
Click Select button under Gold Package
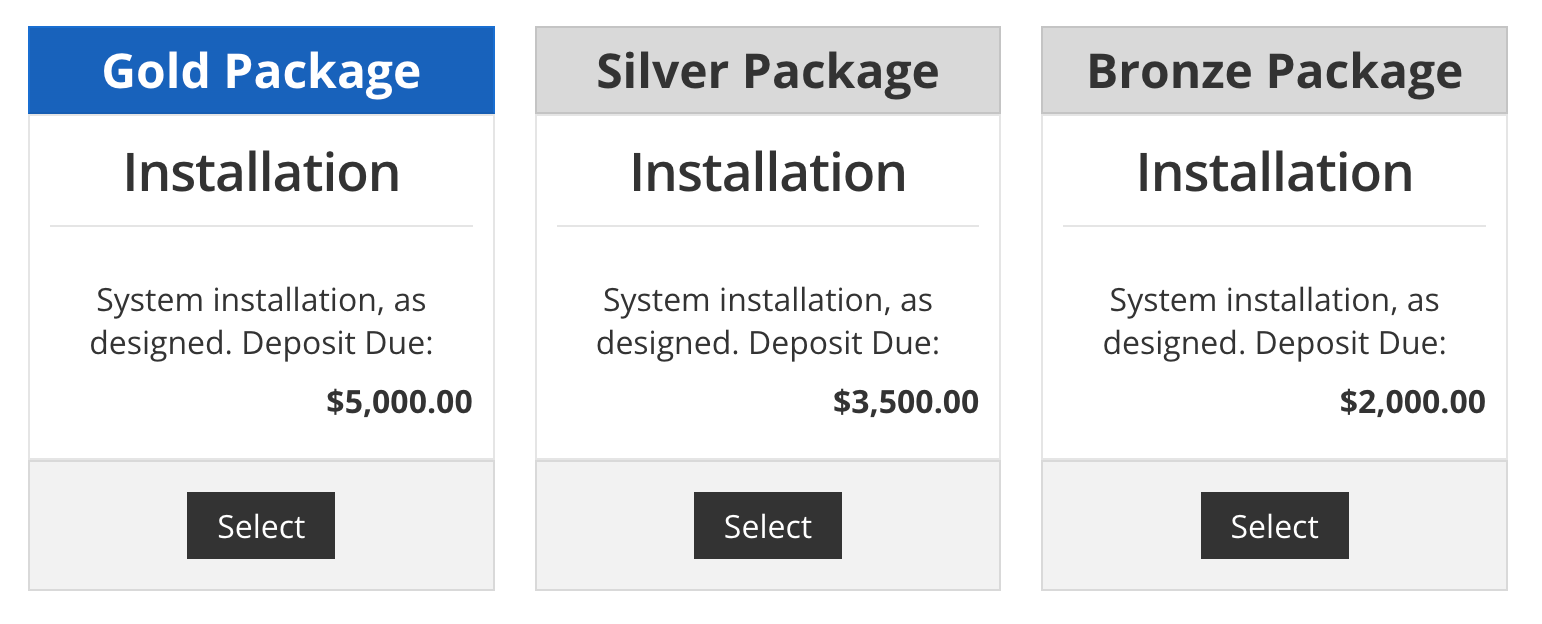pyautogui.click(x=261, y=526)
